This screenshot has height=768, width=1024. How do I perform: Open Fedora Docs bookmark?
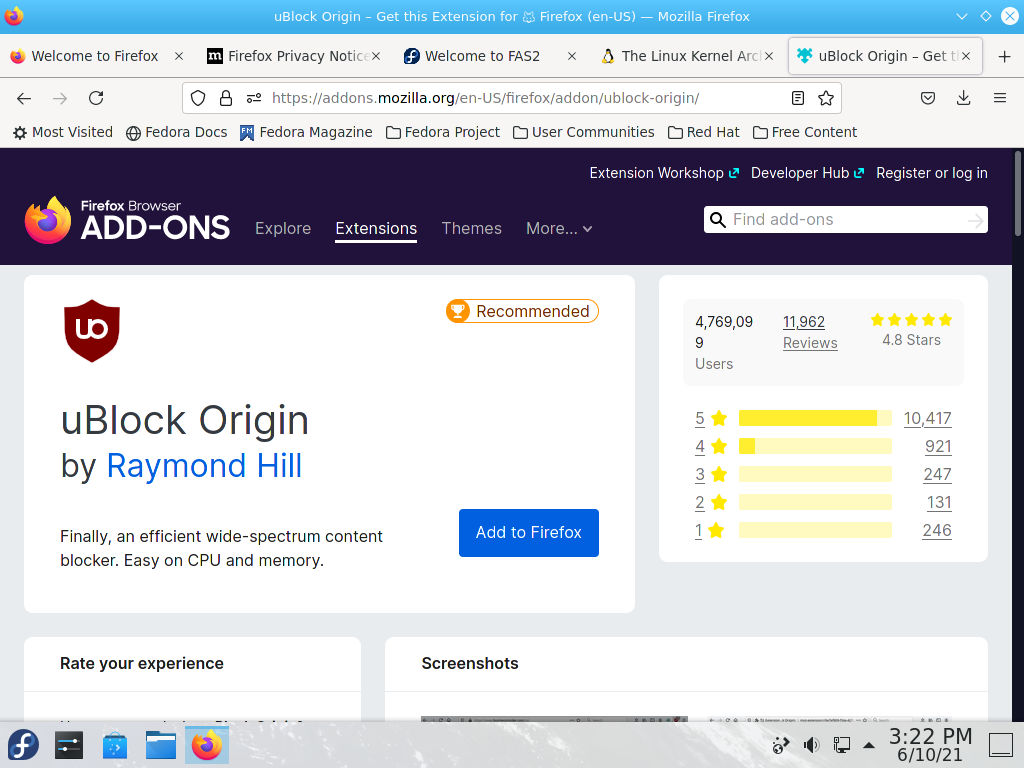(177, 133)
